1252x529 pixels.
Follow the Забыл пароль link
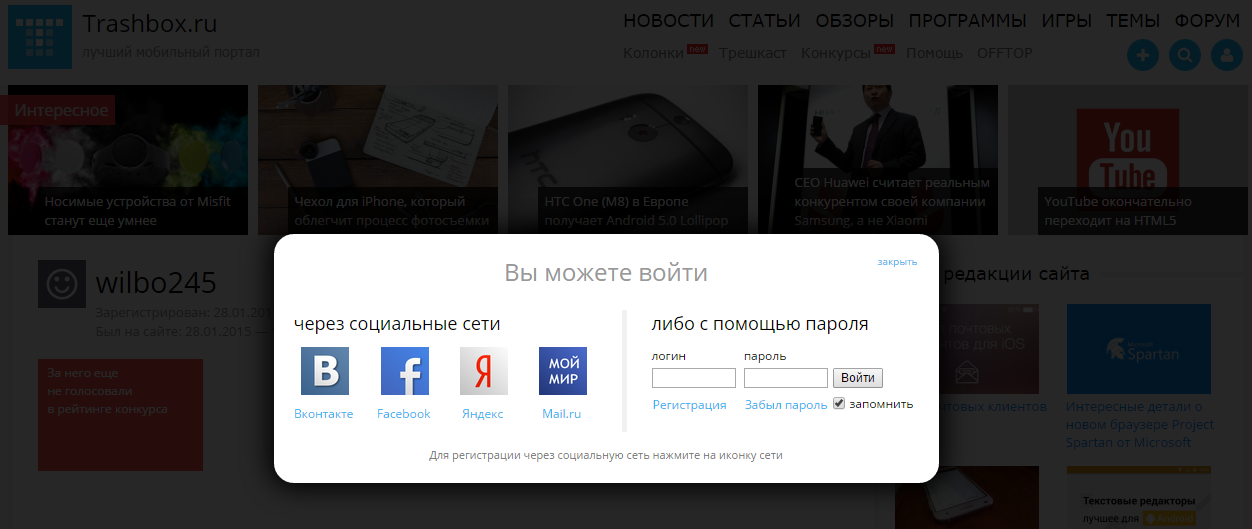786,405
